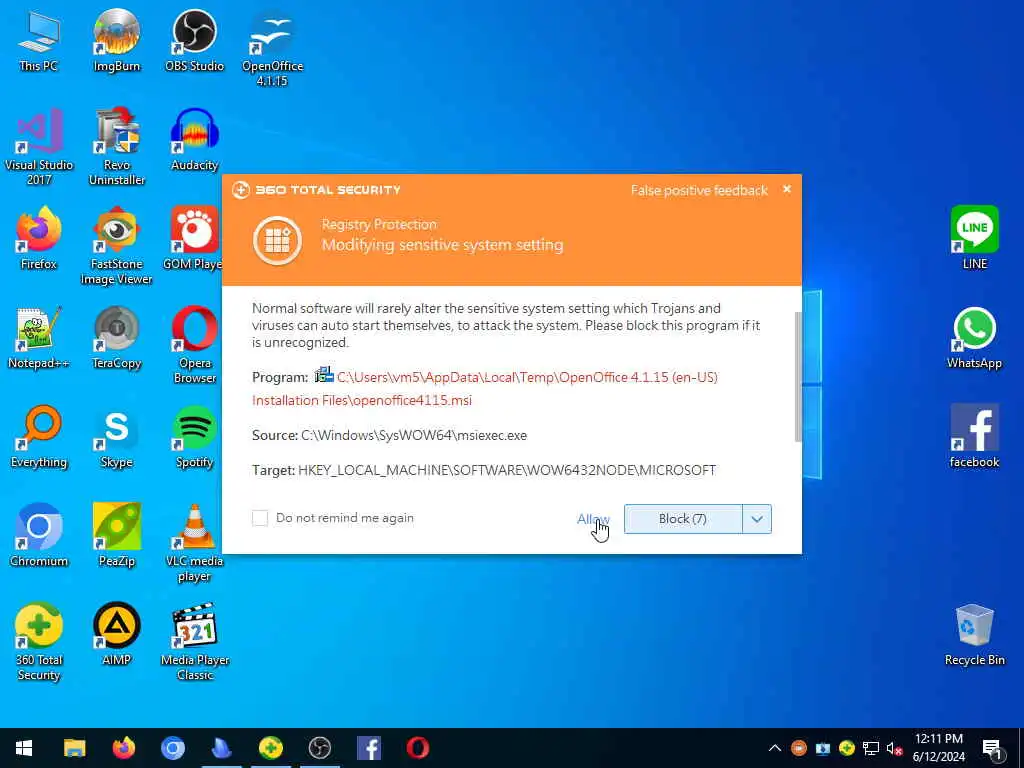The image size is (1024, 768).
Task: Open Chromium from the taskbar
Action: 173,748
